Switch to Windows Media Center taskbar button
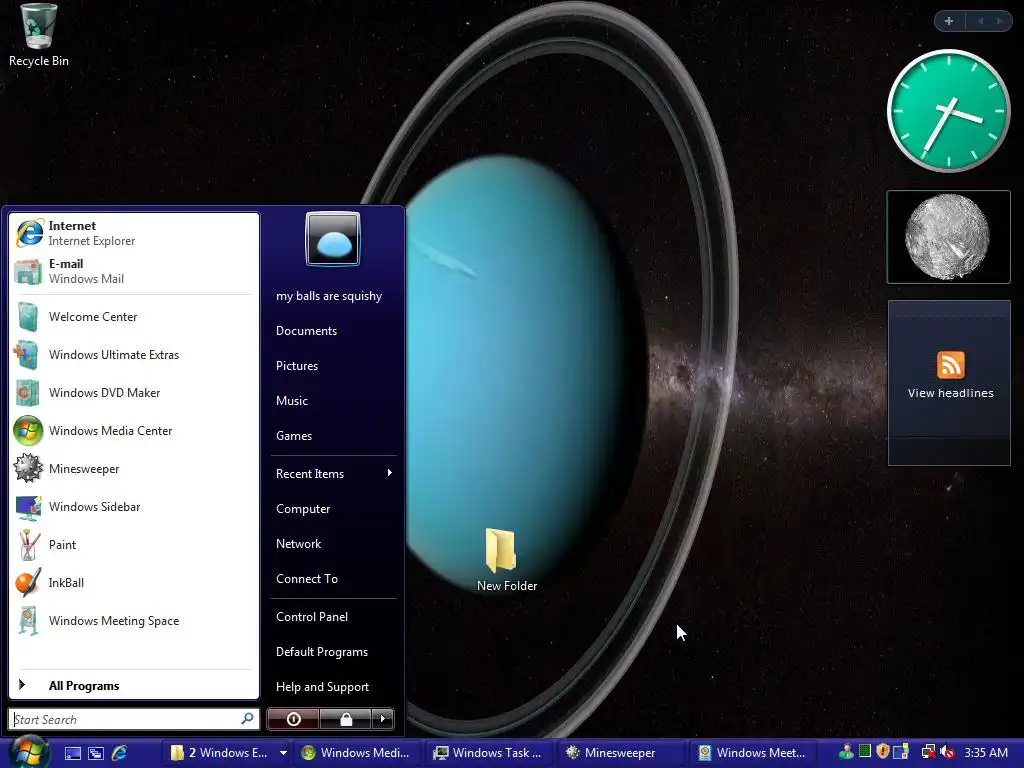 (356, 753)
